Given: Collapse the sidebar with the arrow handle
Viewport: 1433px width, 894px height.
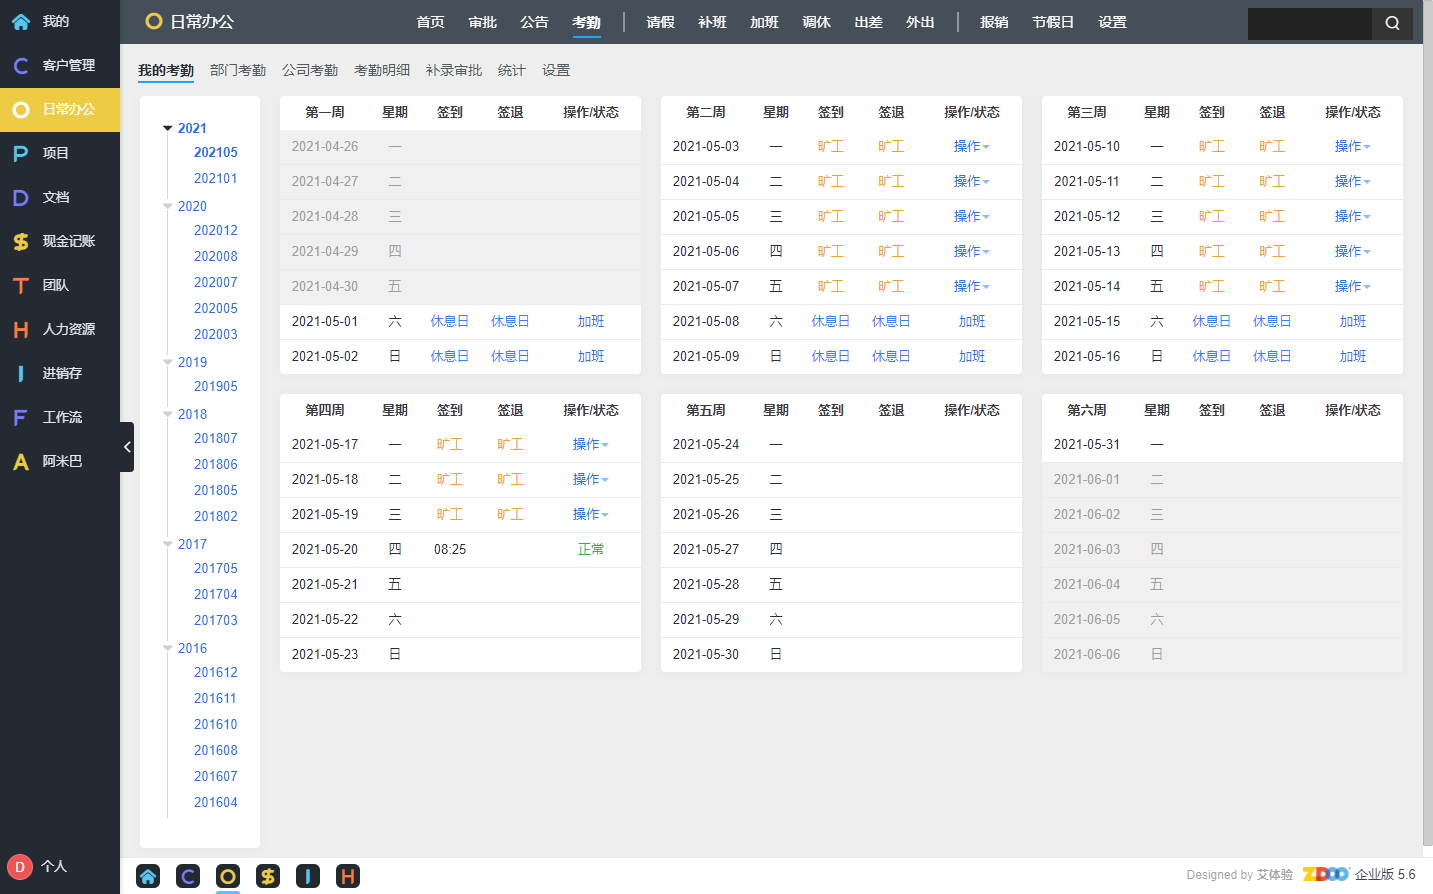Looking at the screenshot, I should point(127,447).
